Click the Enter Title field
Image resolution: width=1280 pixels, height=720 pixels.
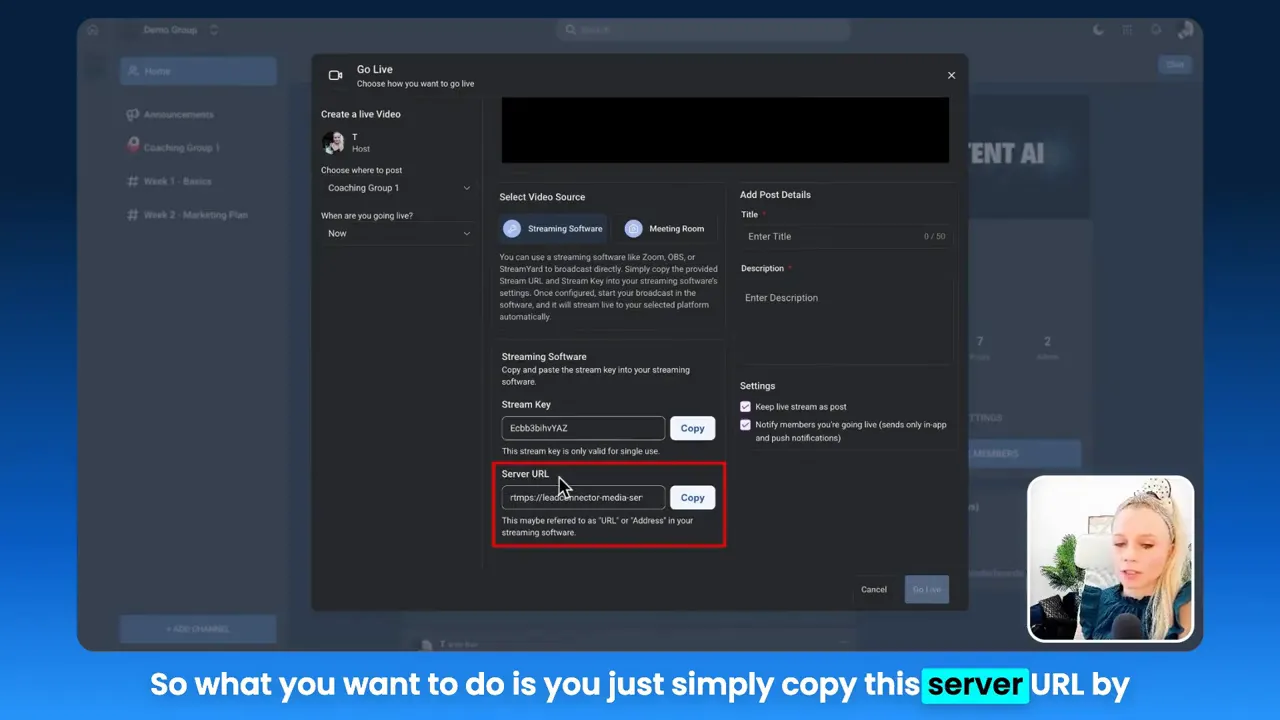pos(846,236)
